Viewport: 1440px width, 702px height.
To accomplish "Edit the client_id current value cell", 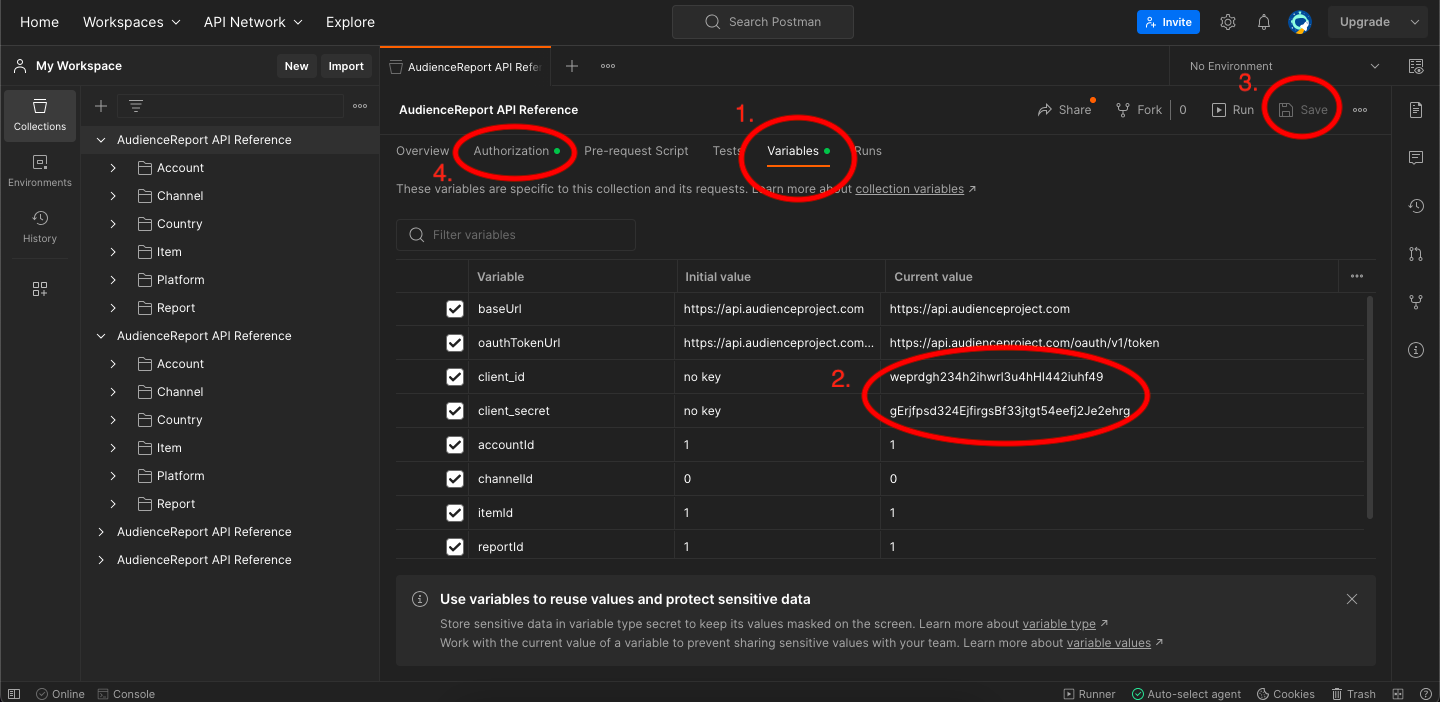I will pos(1122,377).
